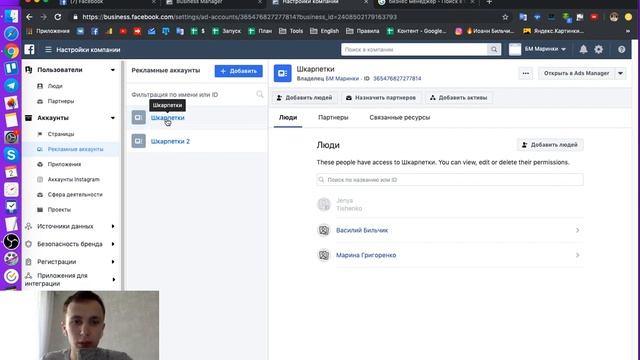Open OBS from the dock

11,242
